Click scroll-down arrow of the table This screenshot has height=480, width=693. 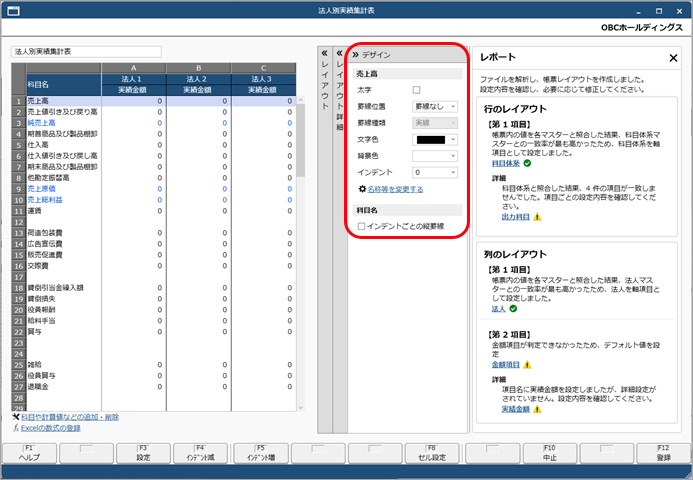pos(301,408)
